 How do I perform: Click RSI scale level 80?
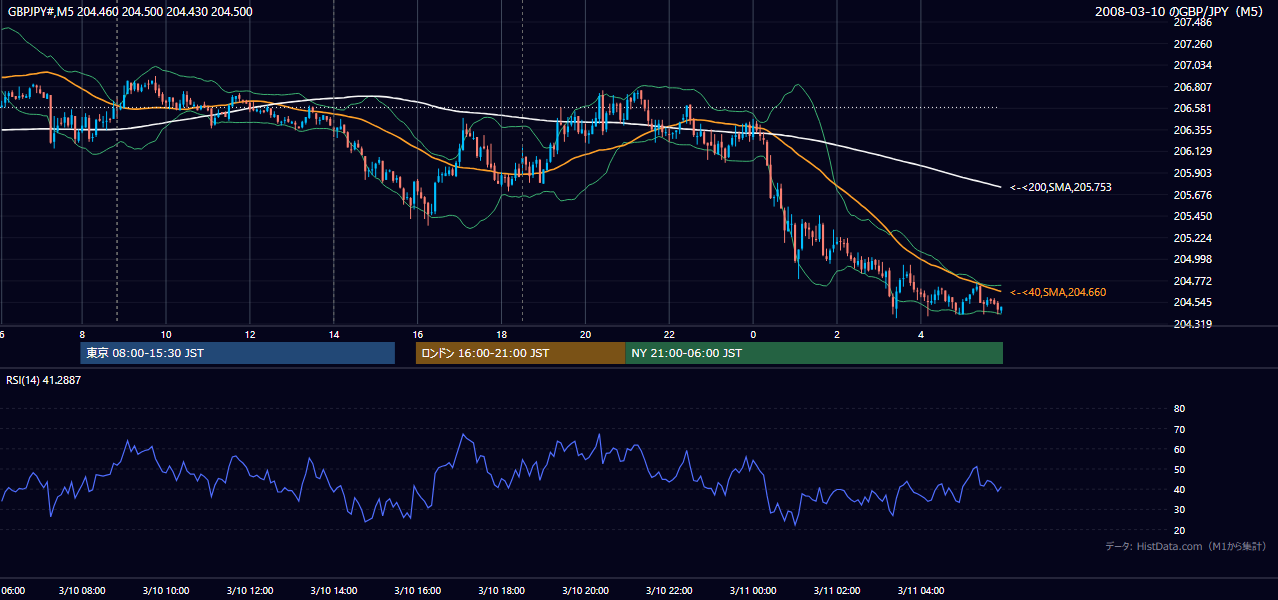click(1179, 409)
